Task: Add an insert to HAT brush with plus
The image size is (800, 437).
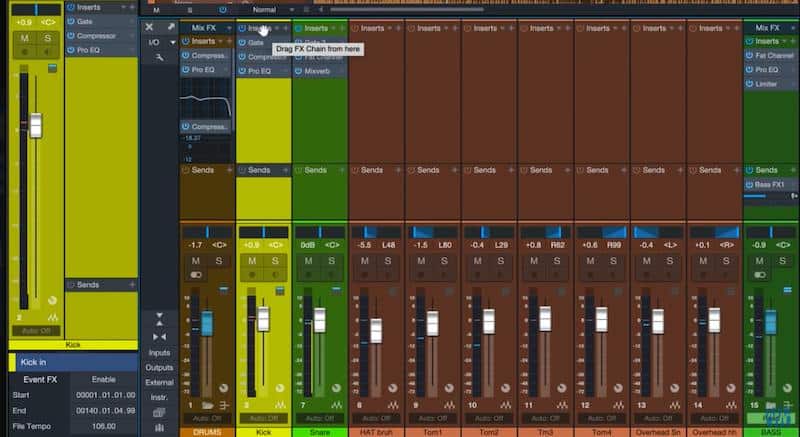Action: tap(398, 29)
